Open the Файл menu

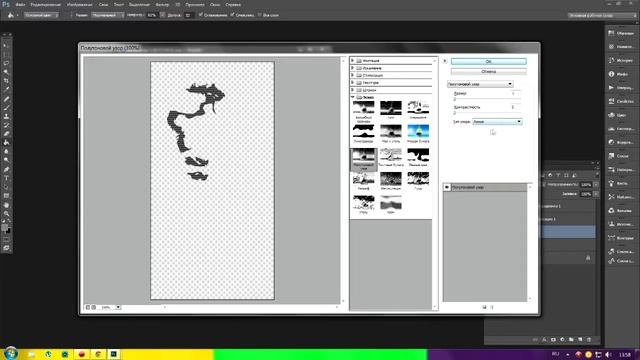click(20, 4)
